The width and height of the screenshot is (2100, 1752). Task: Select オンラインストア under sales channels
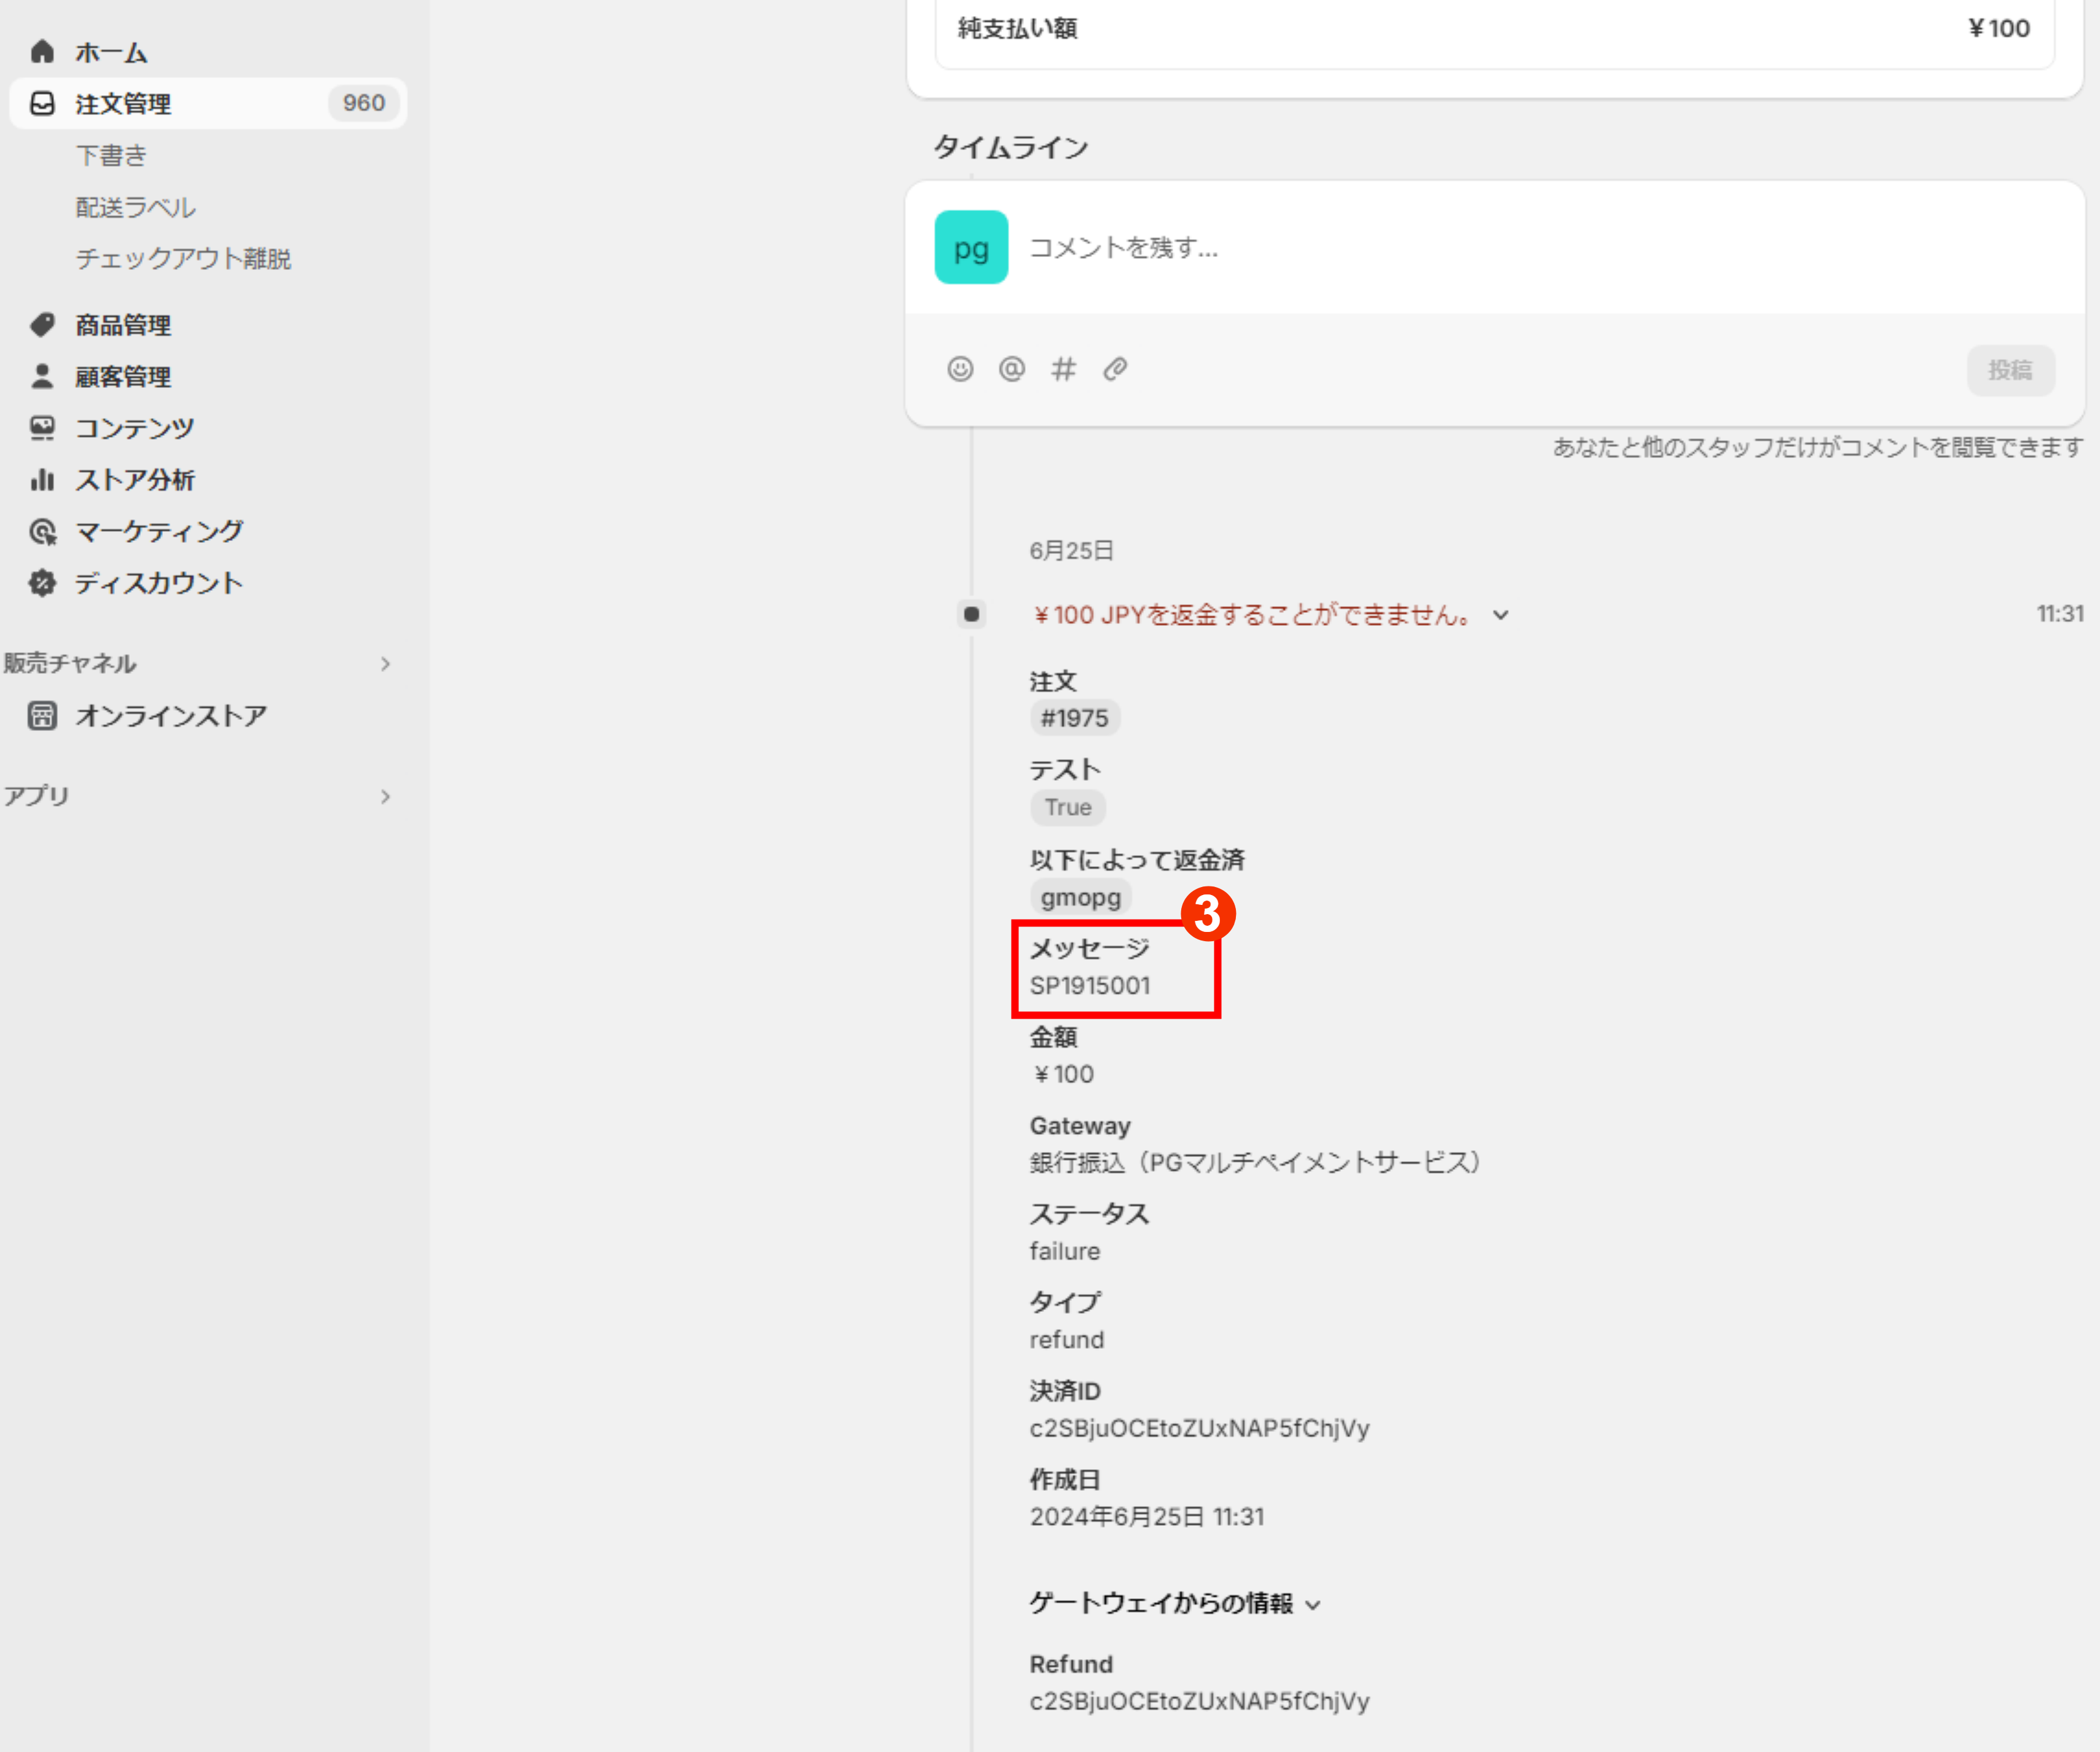click(x=171, y=714)
